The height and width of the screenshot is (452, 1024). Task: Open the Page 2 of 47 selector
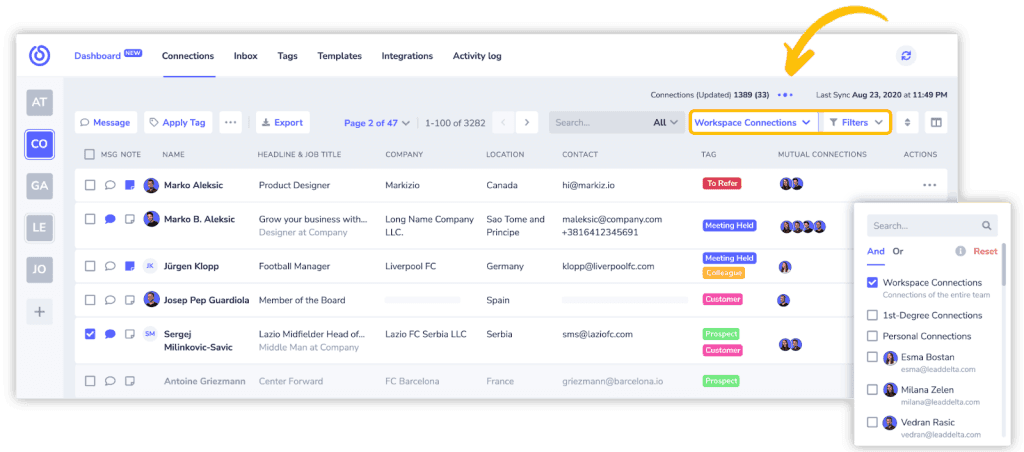(x=377, y=122)
